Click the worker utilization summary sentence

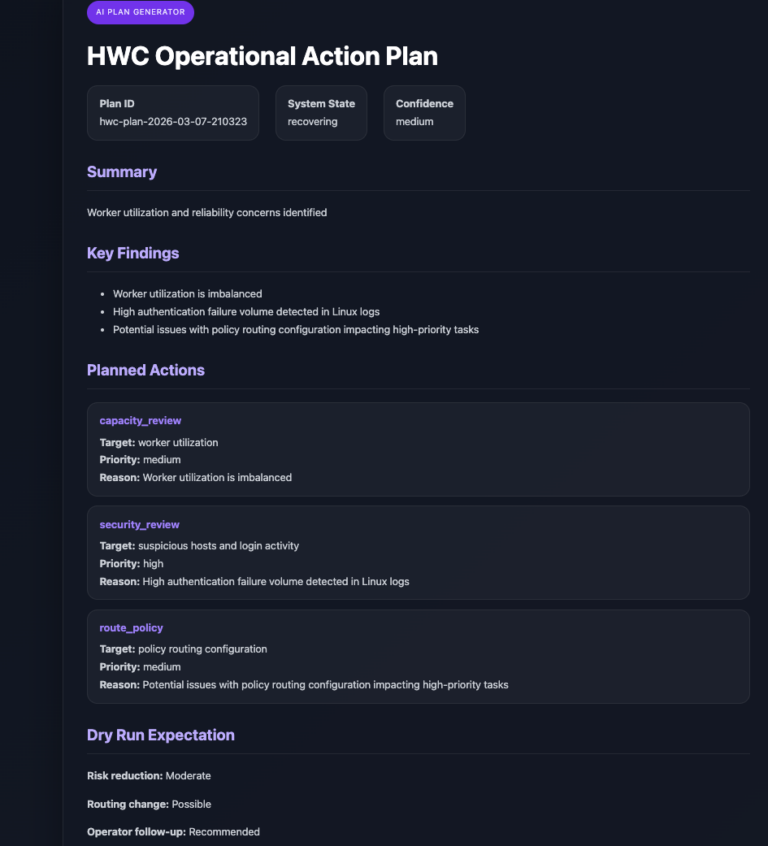point(207,212)
